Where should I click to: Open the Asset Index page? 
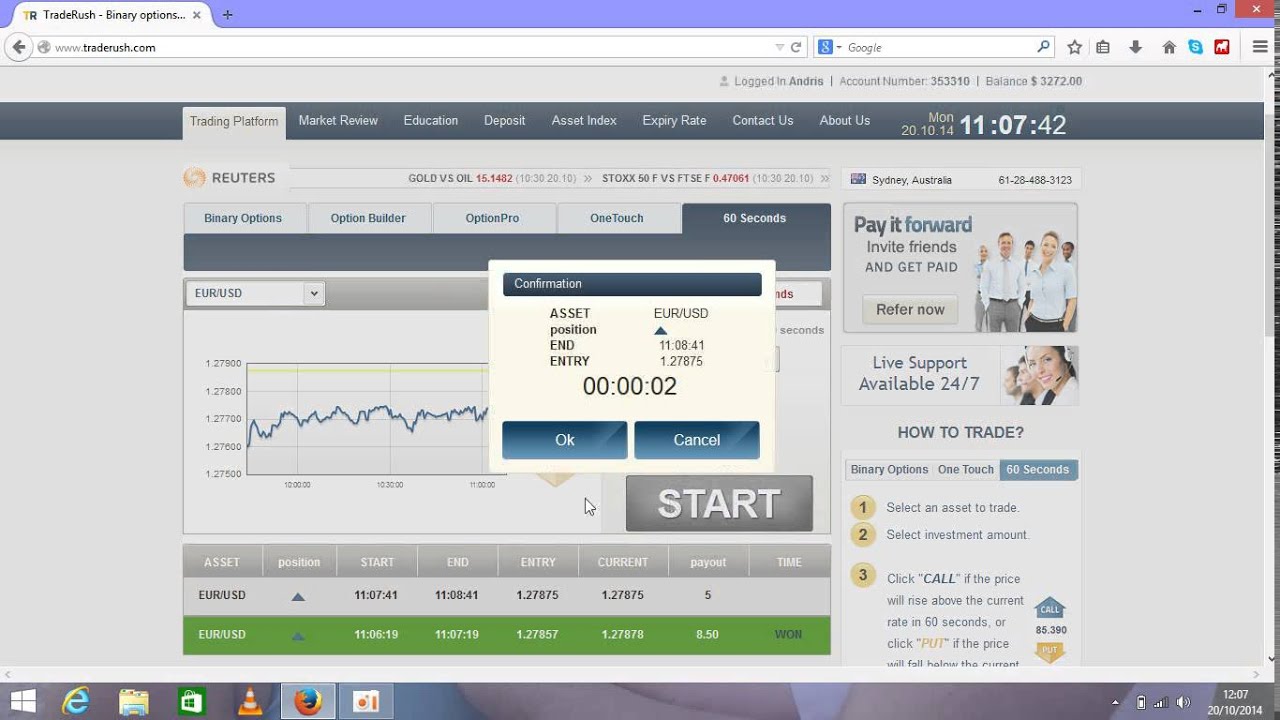pyautogui.click(x=584, y=120)
